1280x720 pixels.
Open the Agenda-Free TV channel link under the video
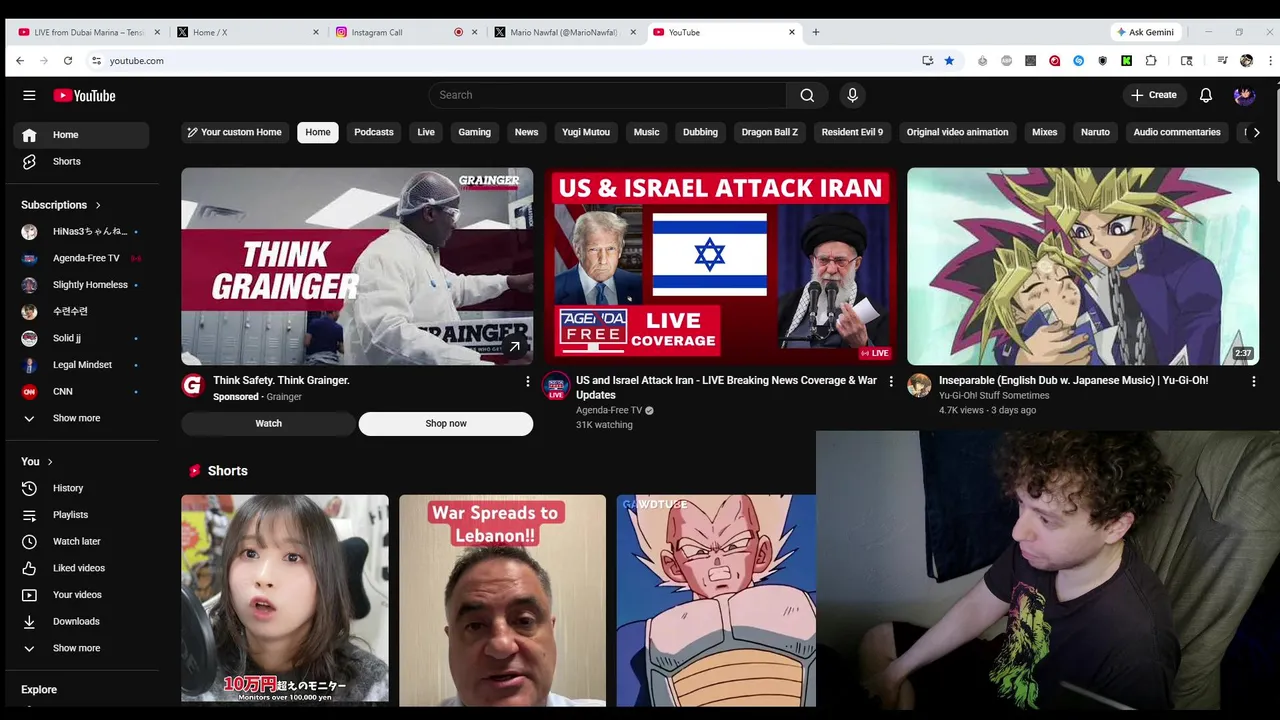(x=609, y=410)
